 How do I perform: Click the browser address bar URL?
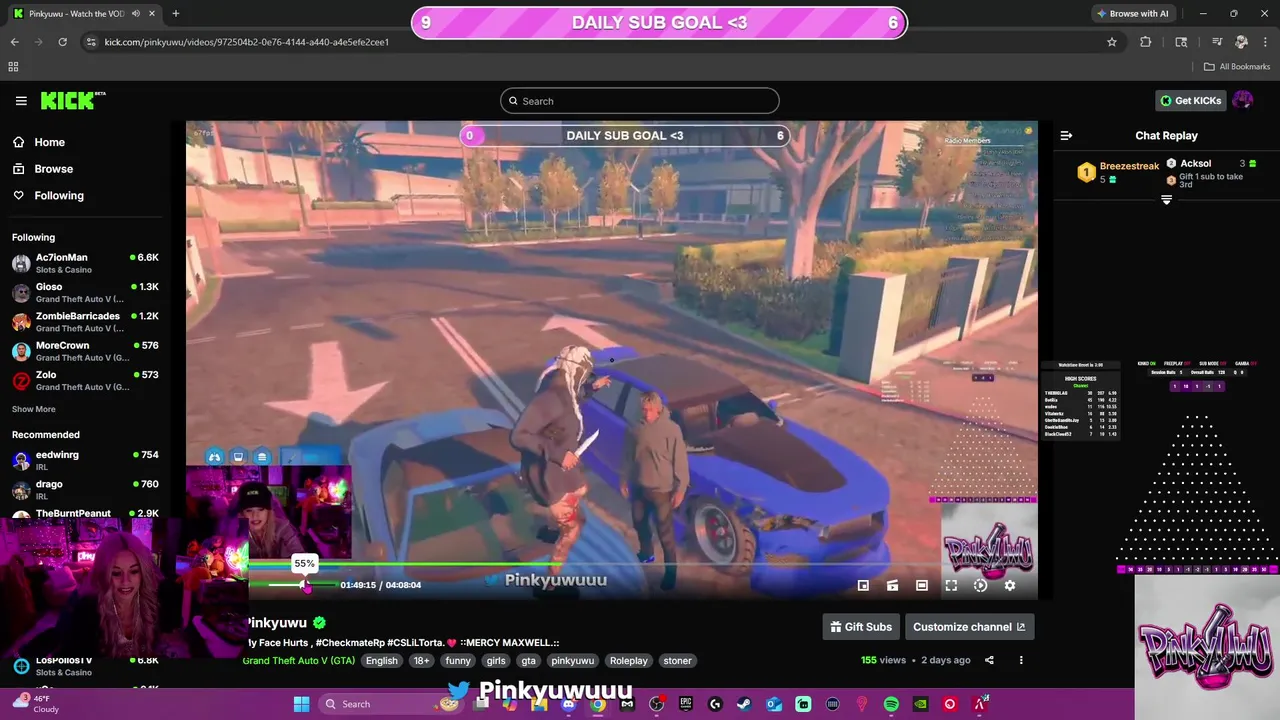tap(247, 42)
